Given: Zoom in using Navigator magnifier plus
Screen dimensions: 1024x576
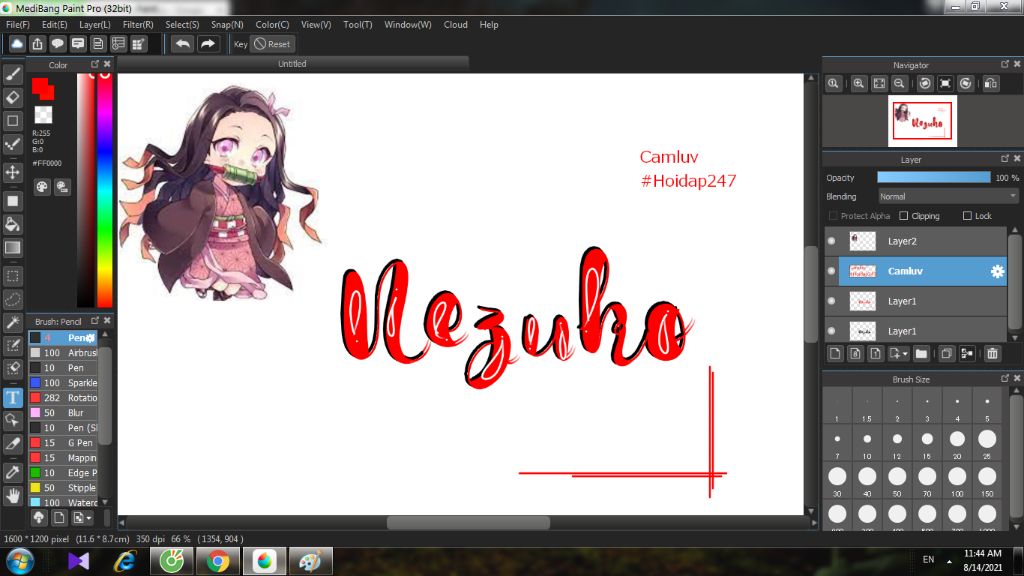Looking at the screenshot, I should (859, 84).
